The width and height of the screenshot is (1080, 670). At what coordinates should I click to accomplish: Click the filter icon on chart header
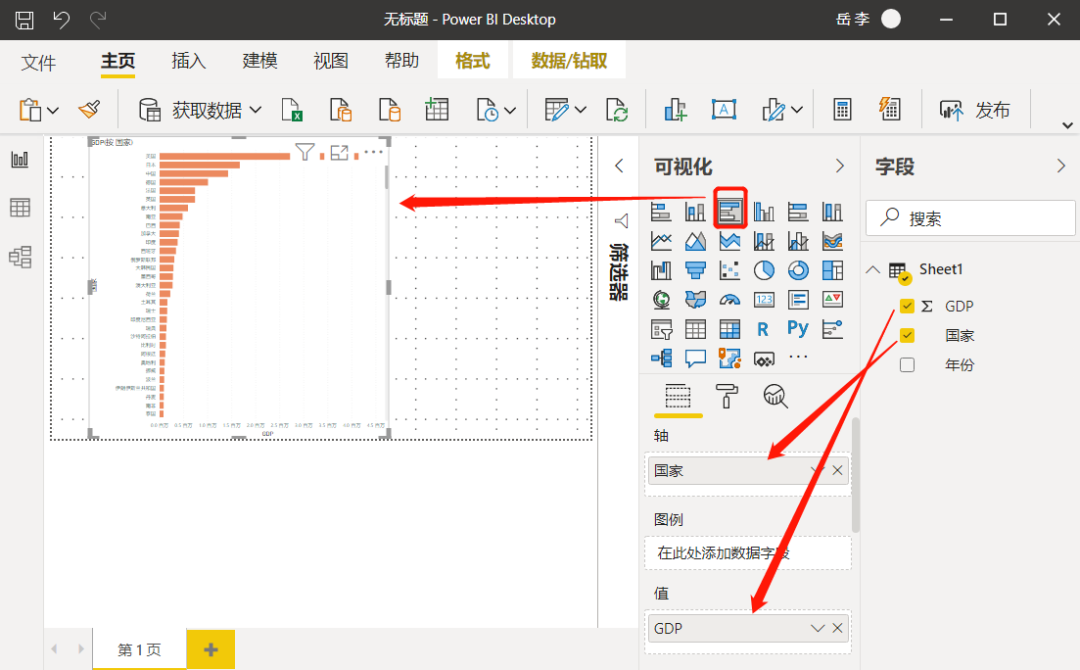(304, 152)
